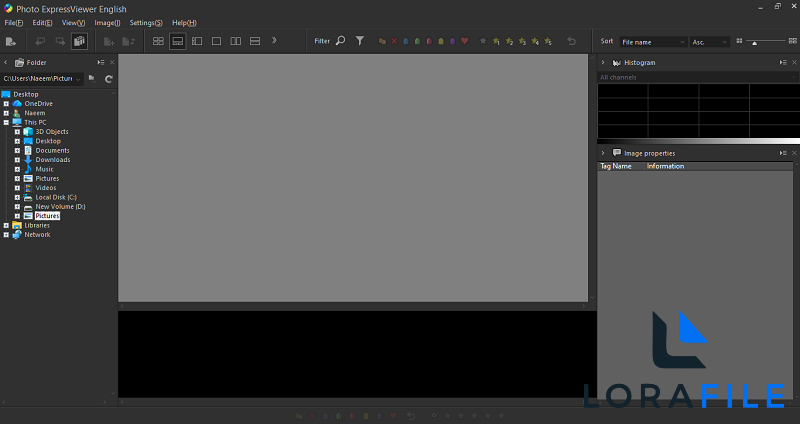Viewport: 800px width, 424px height.
Task: Click the folder icon next to path box
Action: click(92, 78)
